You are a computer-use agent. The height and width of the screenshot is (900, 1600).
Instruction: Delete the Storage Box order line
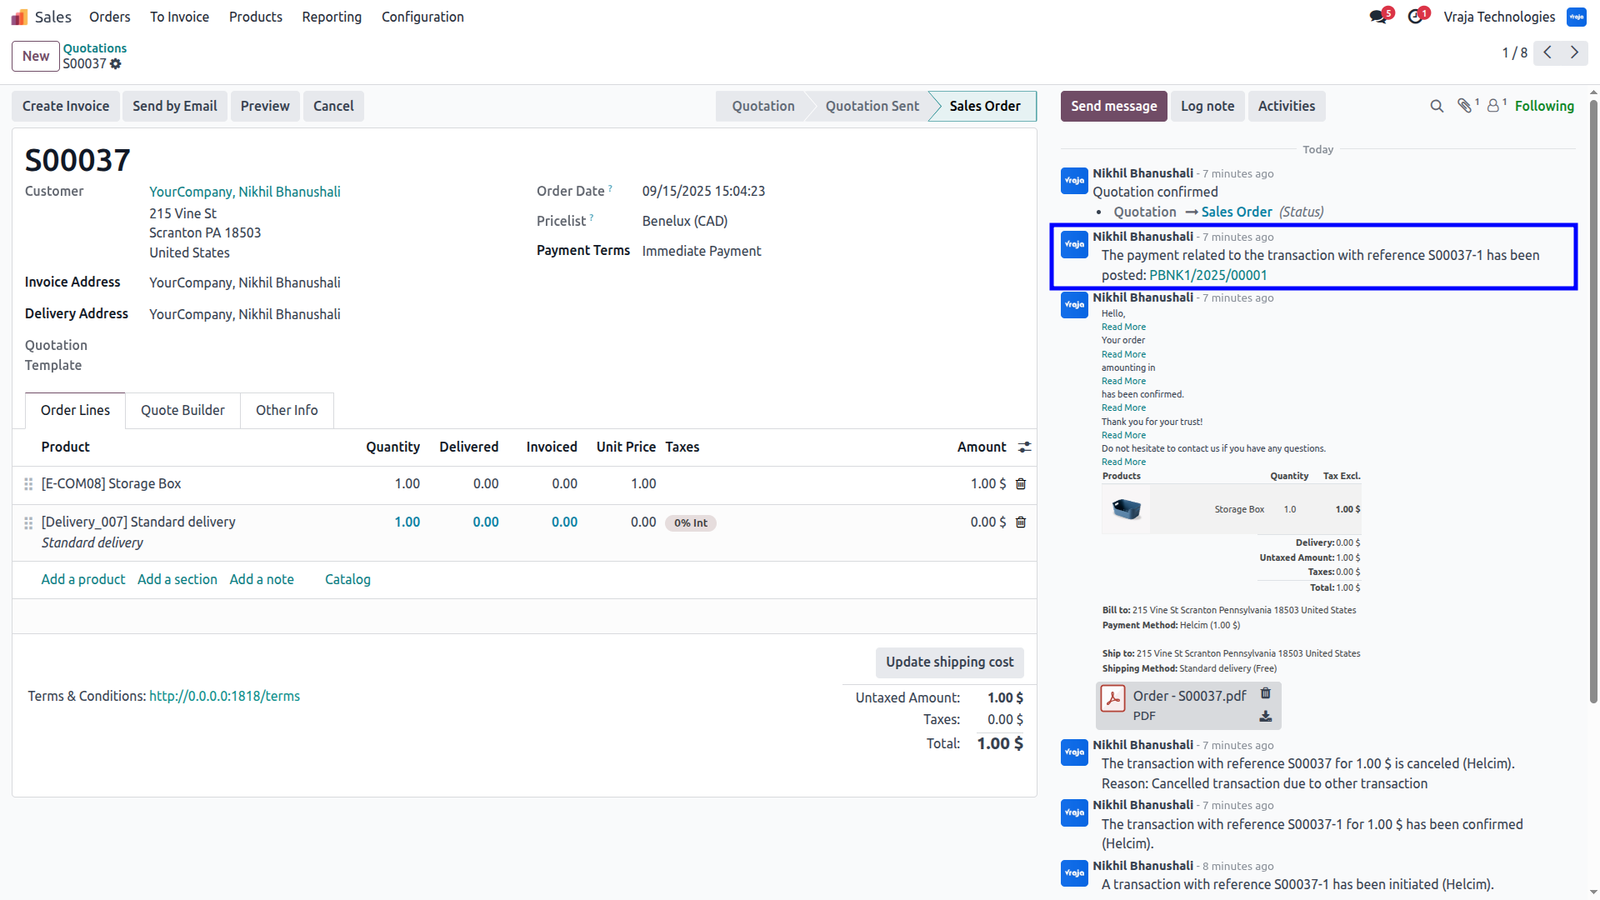(x=1021, y=484)
